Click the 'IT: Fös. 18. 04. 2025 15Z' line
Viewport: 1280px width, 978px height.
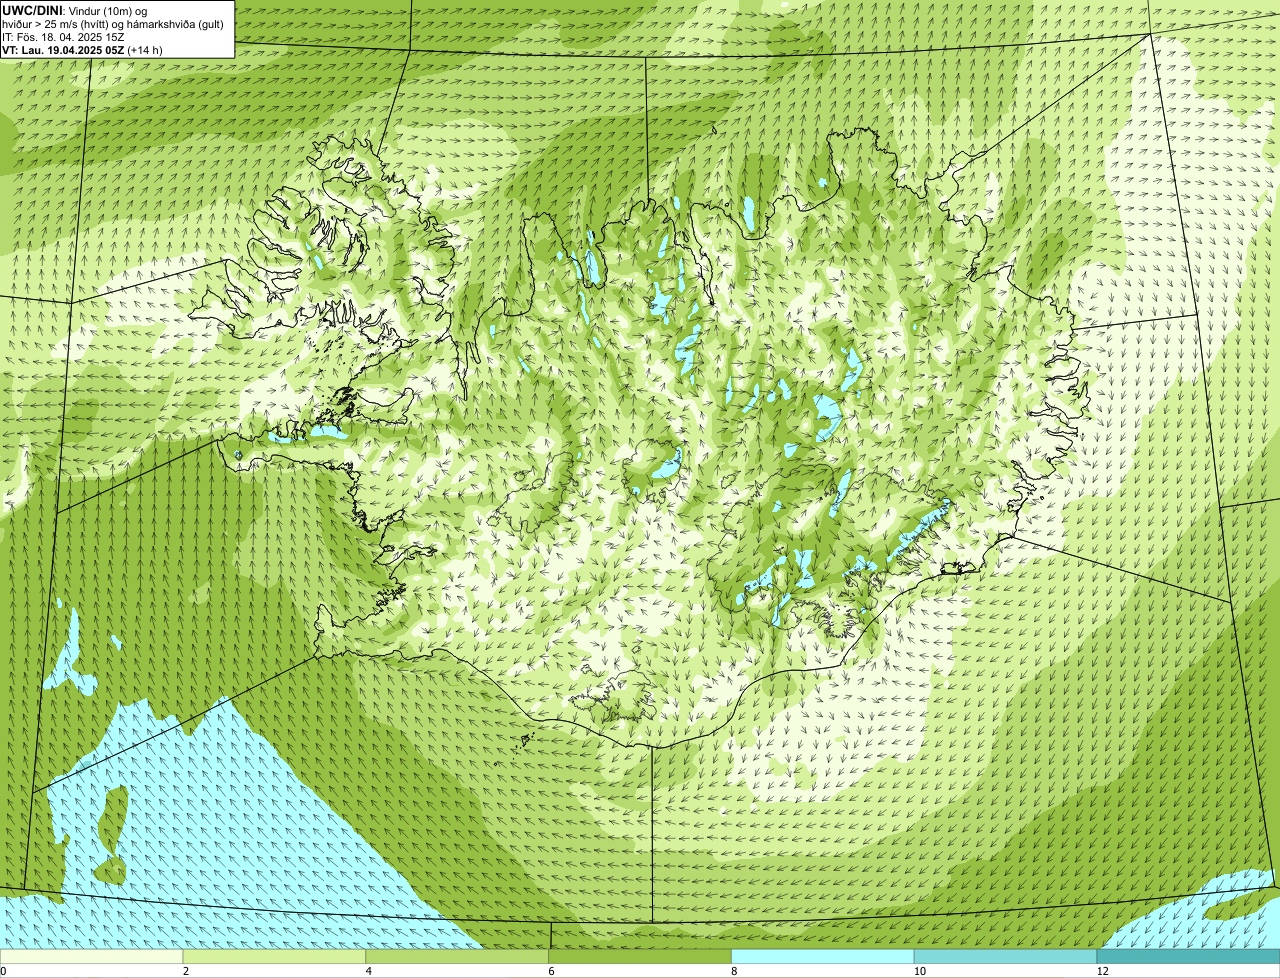tap(63, 36)
